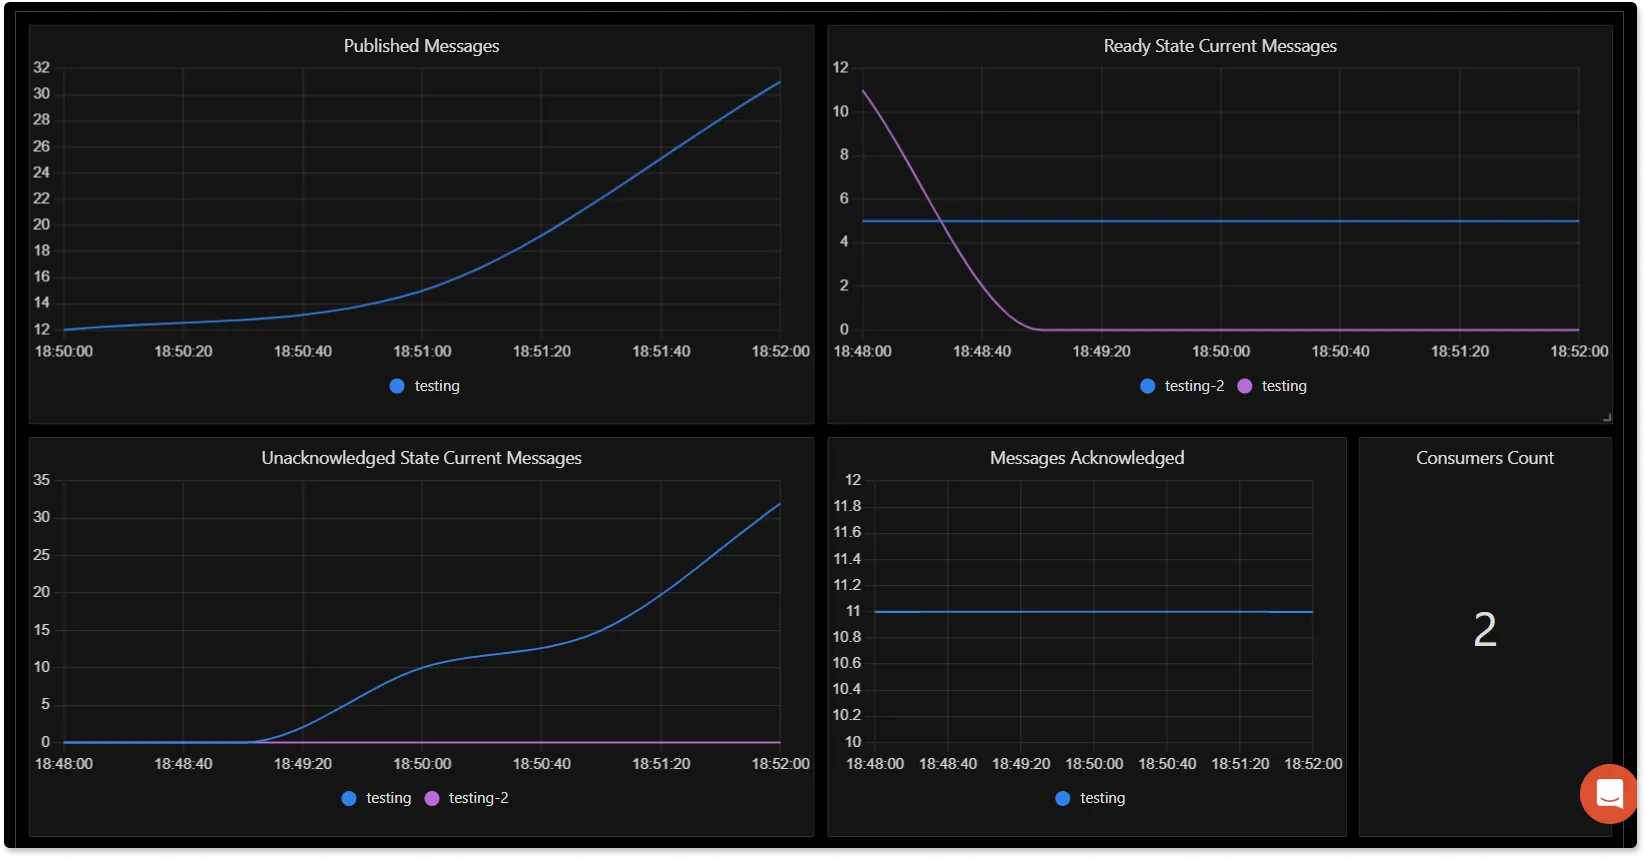
Task: Click blue color dot in Messages Acknowledged legend
Action: point(1062,798)
